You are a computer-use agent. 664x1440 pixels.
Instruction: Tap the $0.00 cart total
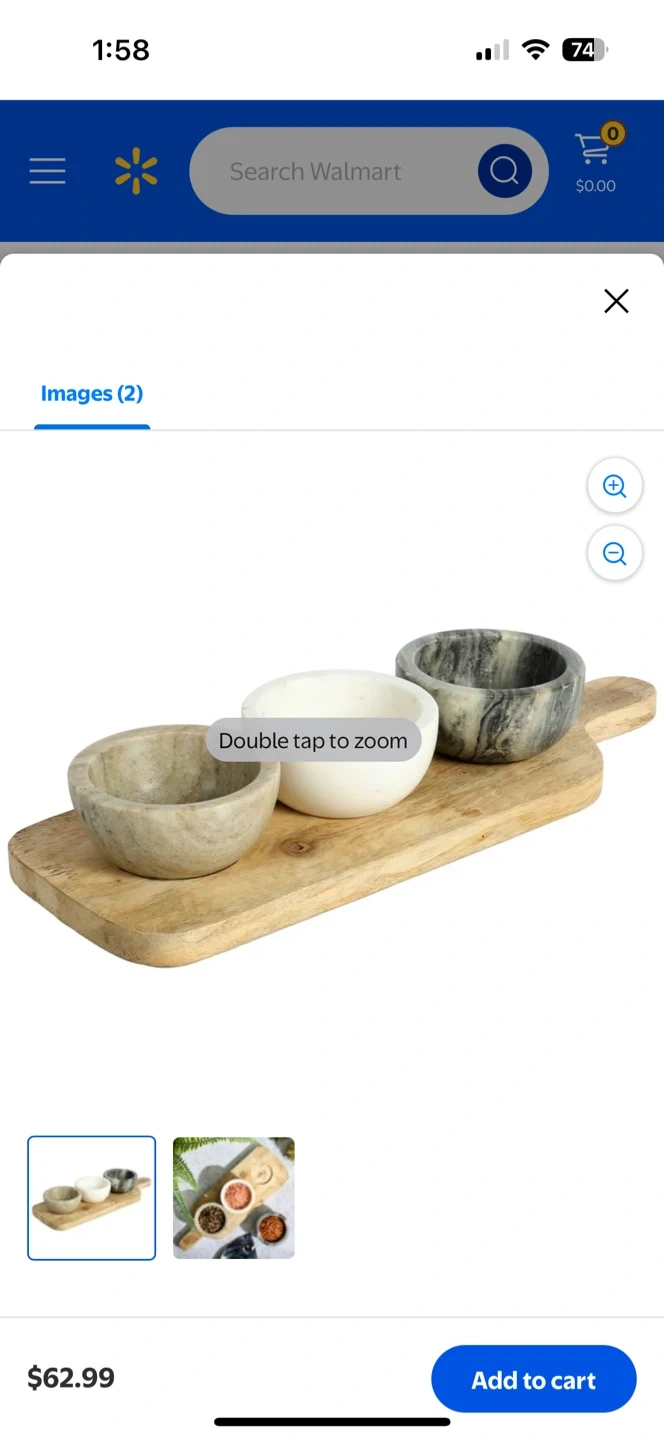coord(595,186)
